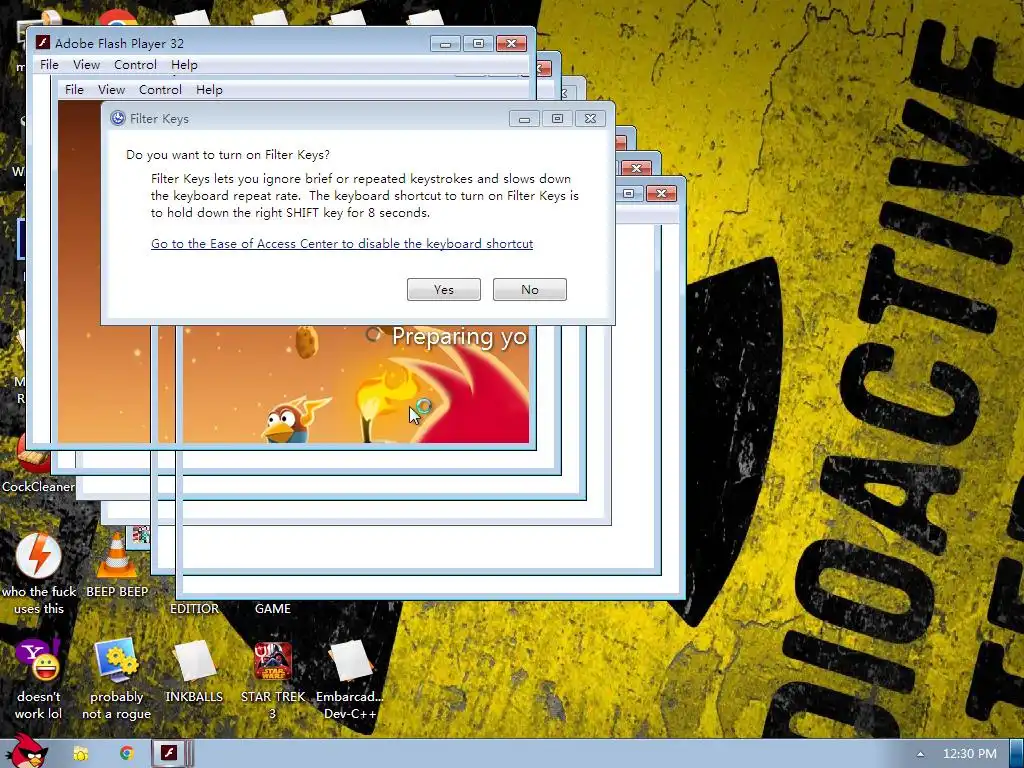The image size is (1024, 768).
Task: Open Control menu in second Flash window
Action: tap(160, 89)
